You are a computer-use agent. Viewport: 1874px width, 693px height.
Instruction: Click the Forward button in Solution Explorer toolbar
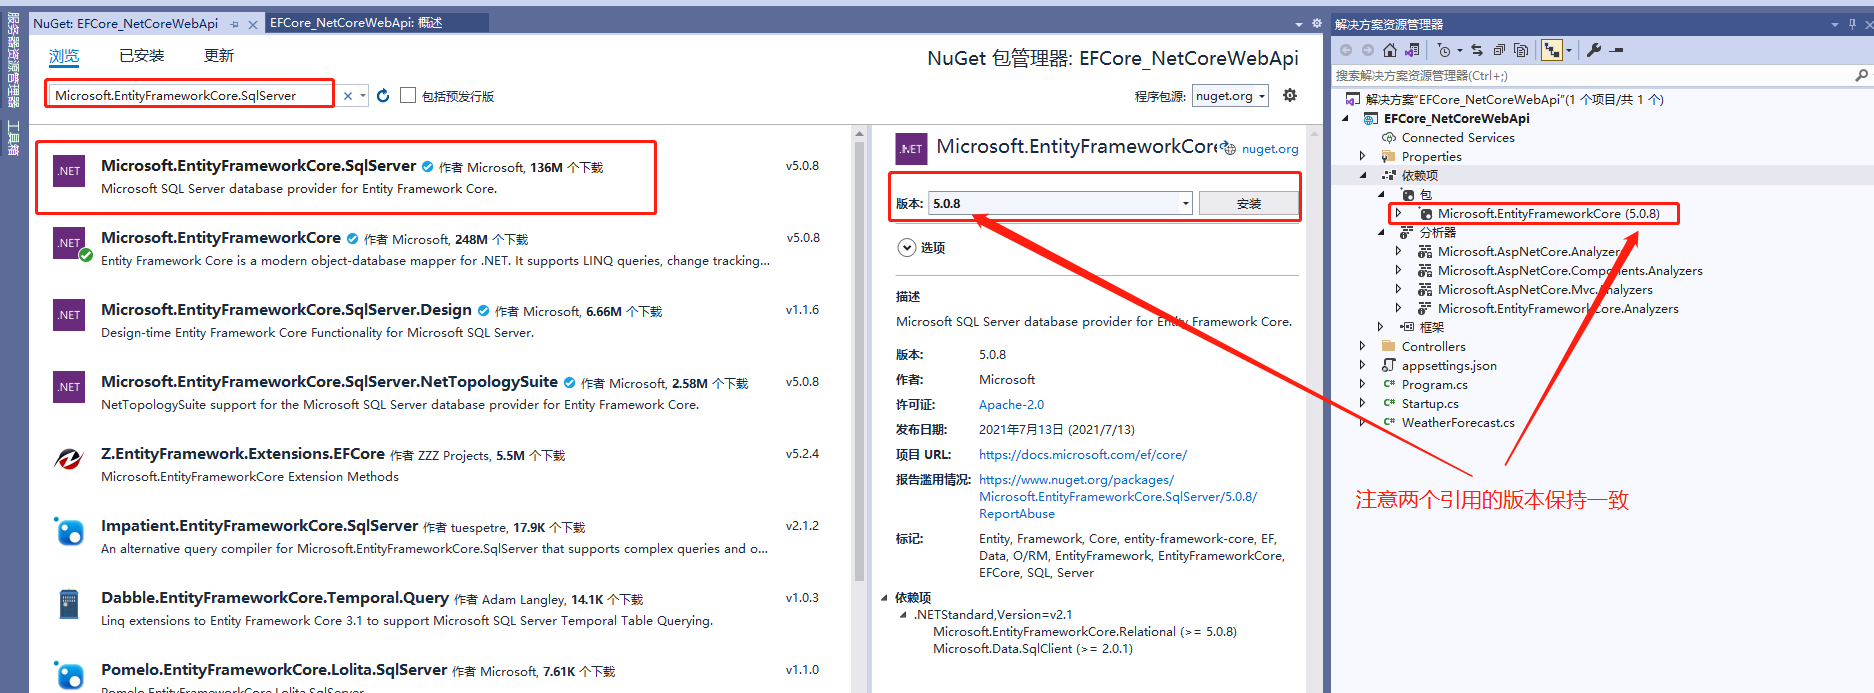click(x=1367, y=50)
